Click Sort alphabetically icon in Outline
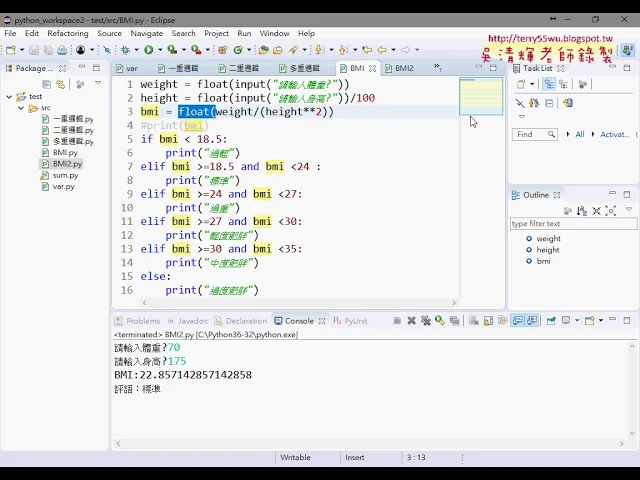The width and height of the screenshot is (640, 480). click(x=582, y=211)
